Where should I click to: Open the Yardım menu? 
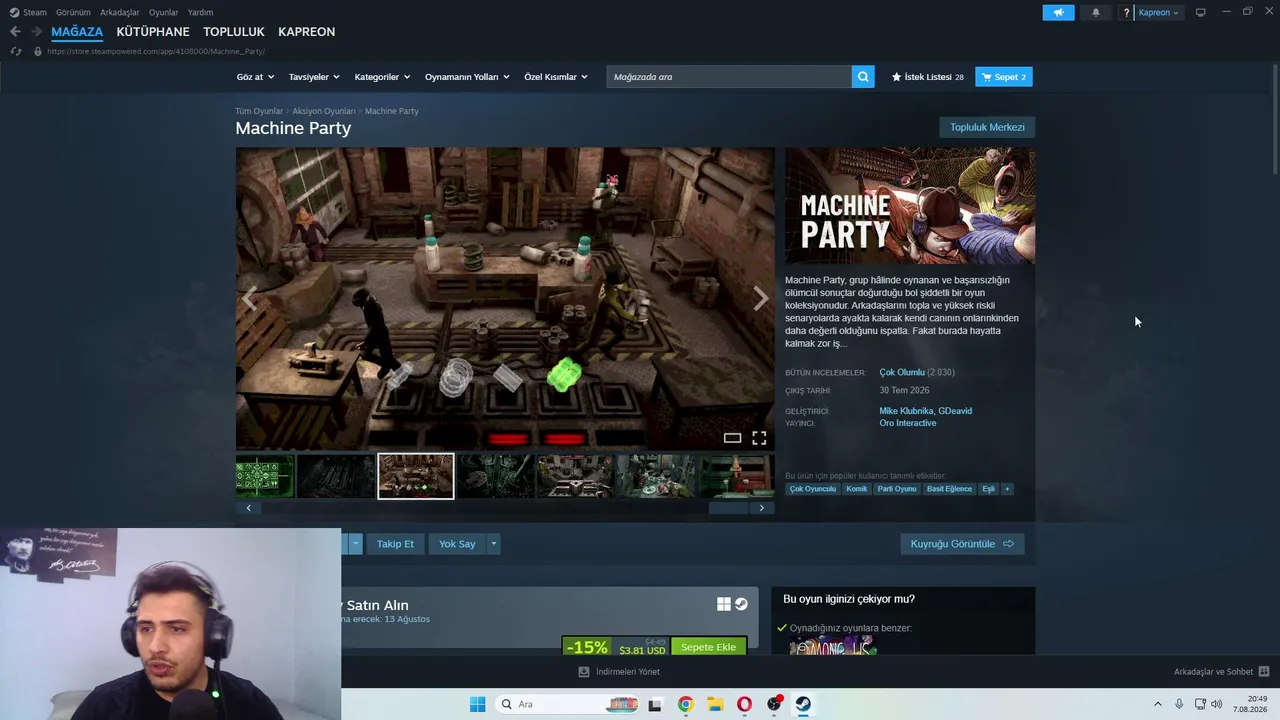point(200,13)
